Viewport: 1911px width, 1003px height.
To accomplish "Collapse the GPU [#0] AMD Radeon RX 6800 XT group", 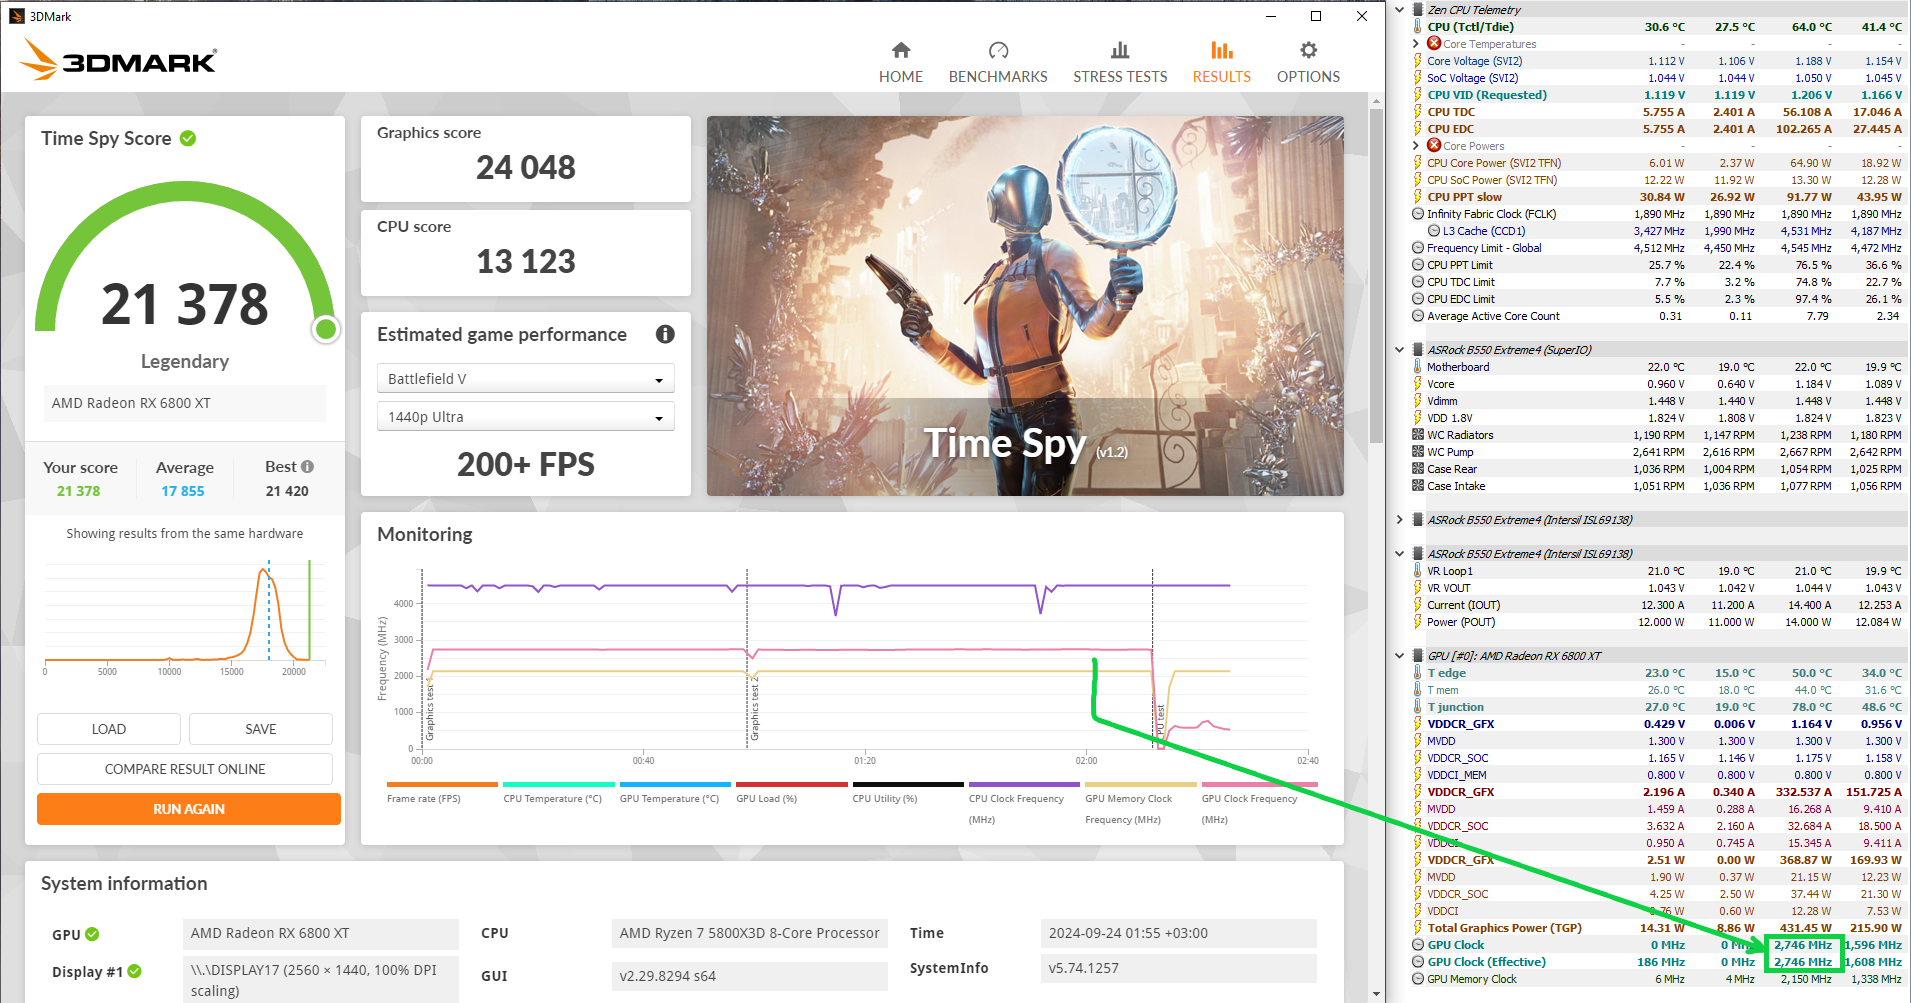I will click(x=1400, y=656).
